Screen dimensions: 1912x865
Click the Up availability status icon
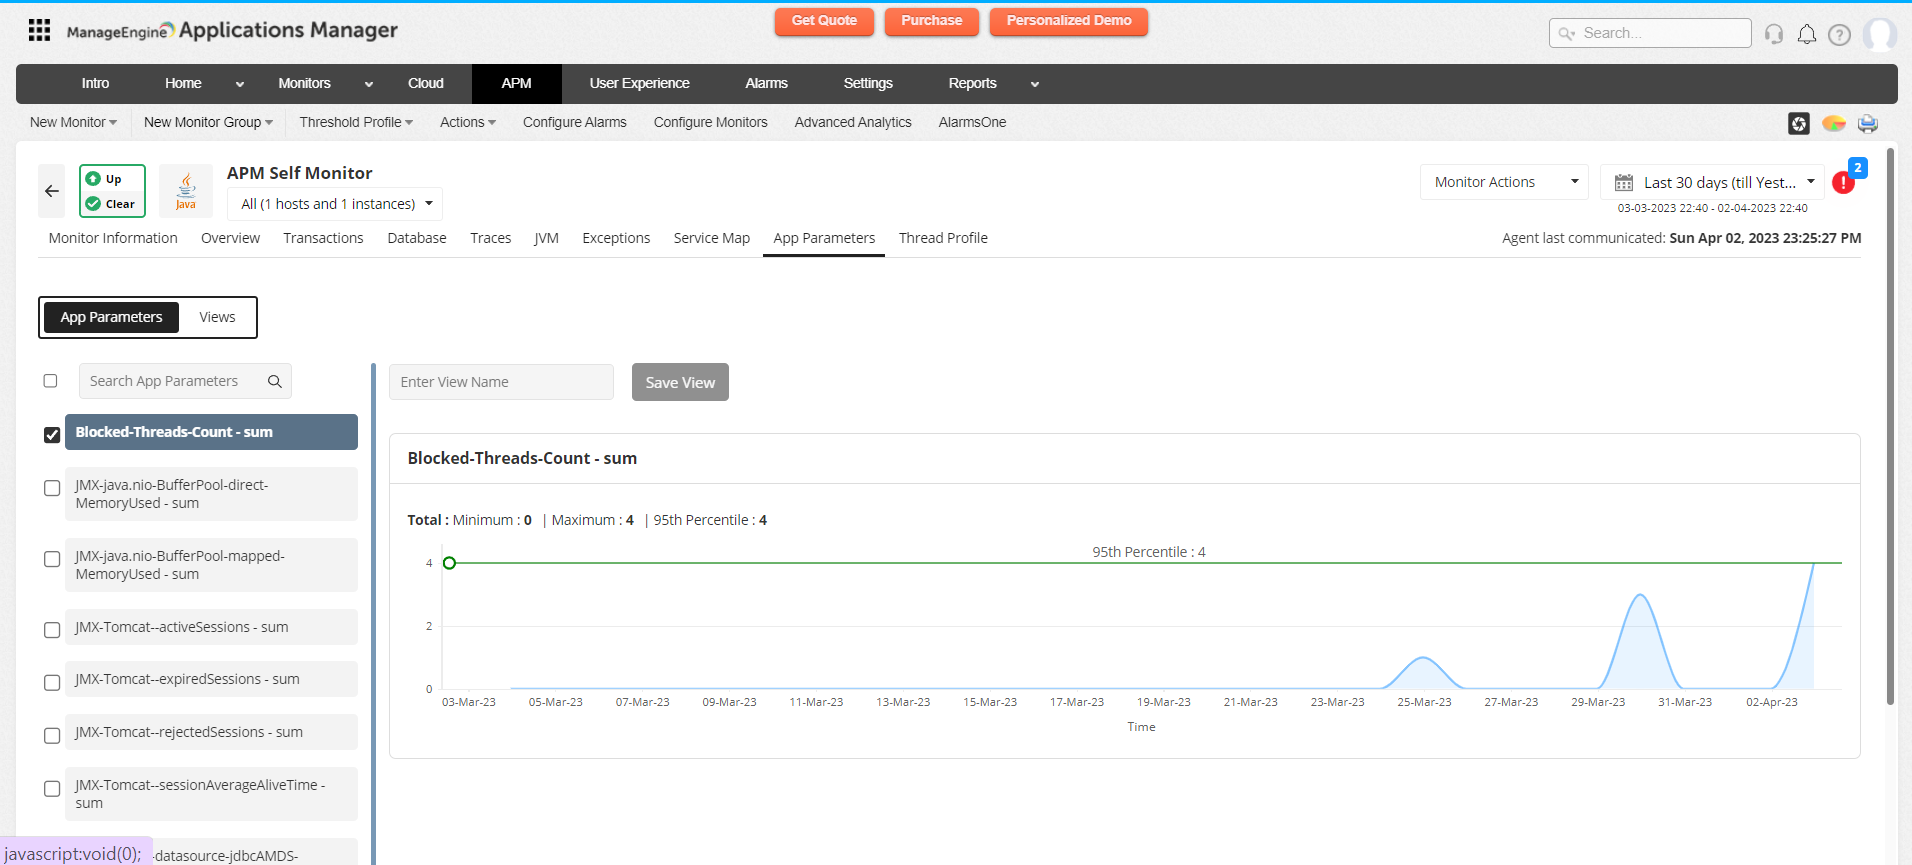(93, 179)
